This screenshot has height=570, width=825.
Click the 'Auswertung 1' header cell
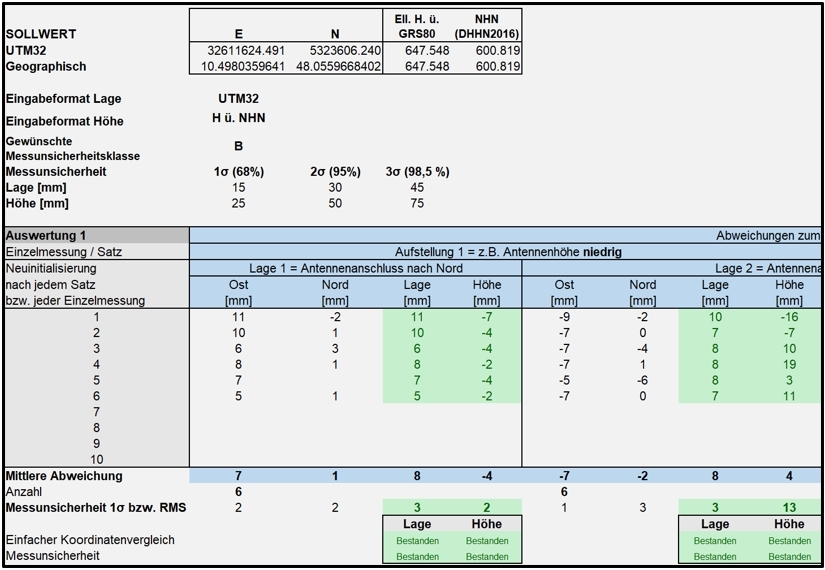(97, 236)
